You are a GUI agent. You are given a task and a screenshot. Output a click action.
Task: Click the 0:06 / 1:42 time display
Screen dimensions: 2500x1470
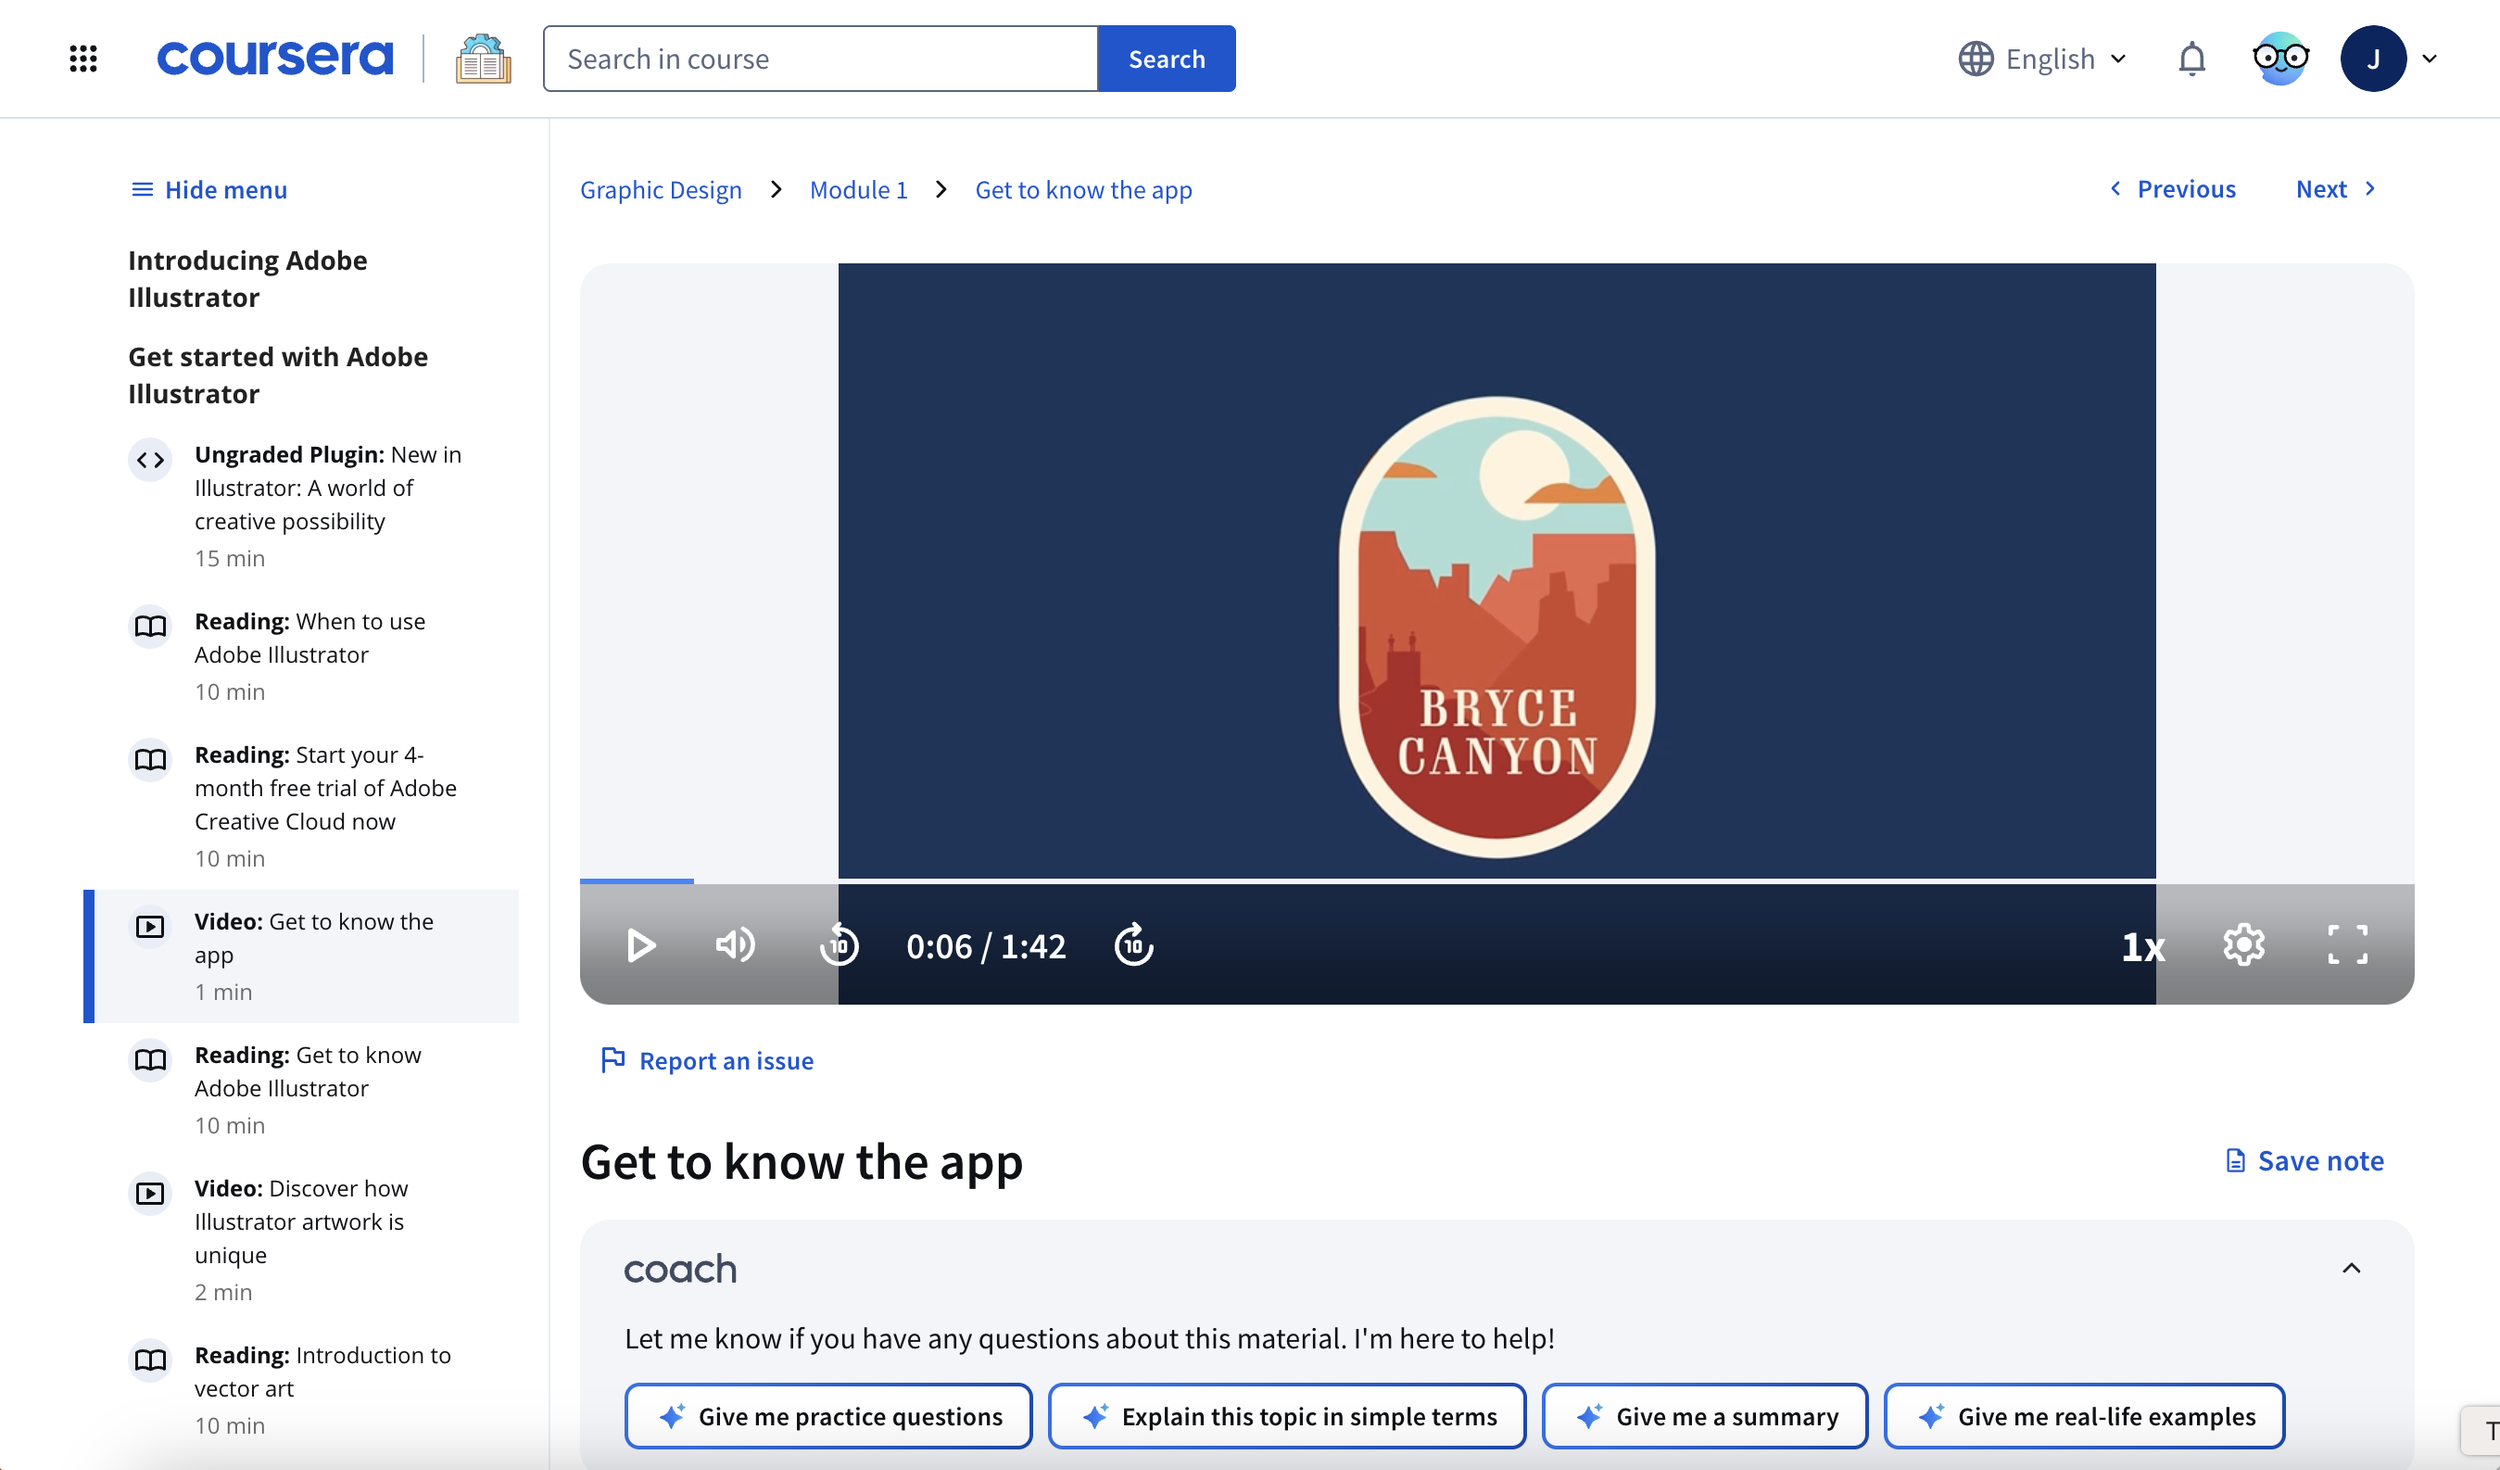coord(986,946)
